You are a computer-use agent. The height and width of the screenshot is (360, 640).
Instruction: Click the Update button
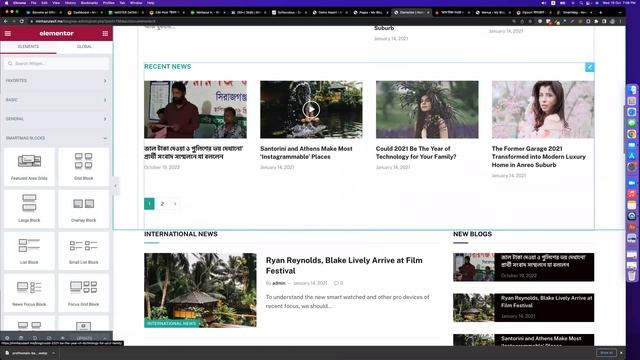[x=84, y=338]
